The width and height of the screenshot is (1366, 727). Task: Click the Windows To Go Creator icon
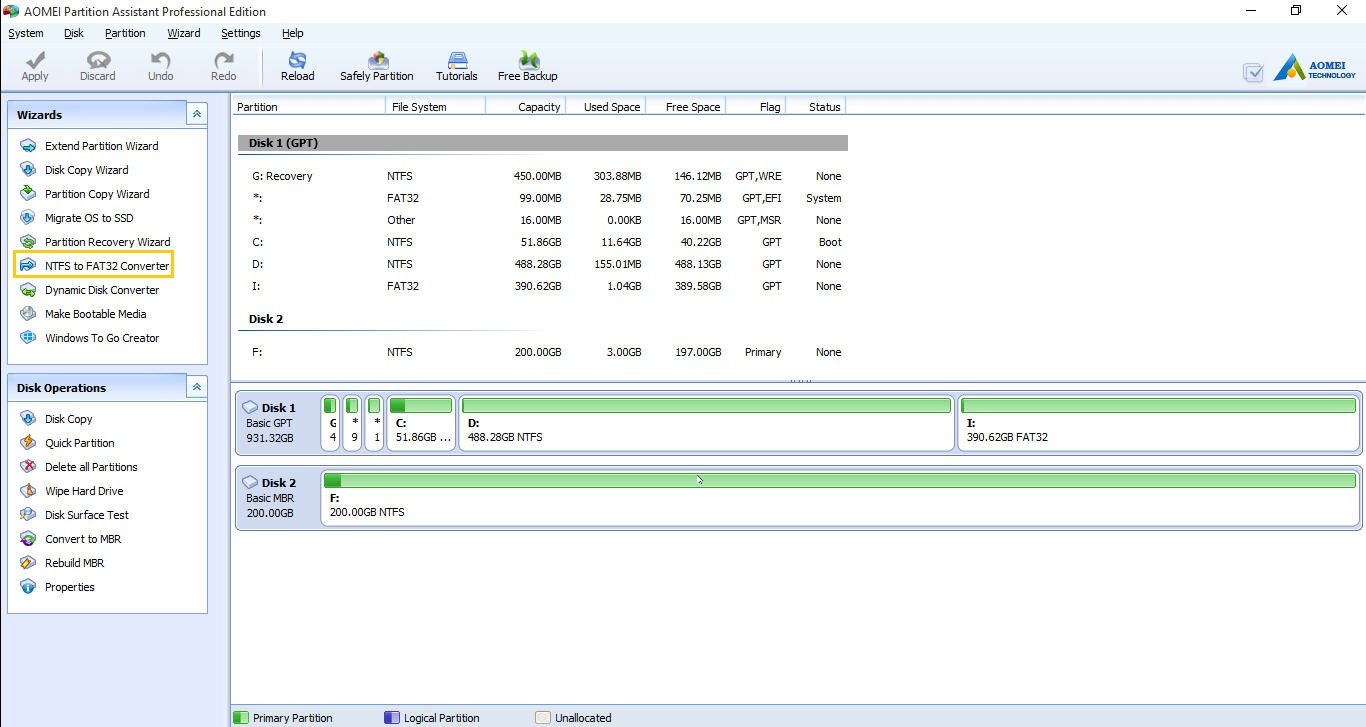(28, 338)
